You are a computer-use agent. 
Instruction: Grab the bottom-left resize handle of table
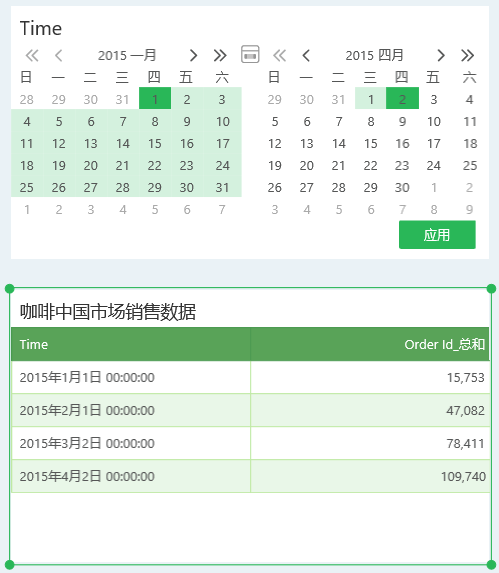pyautogui.click(x=9, y=565)
